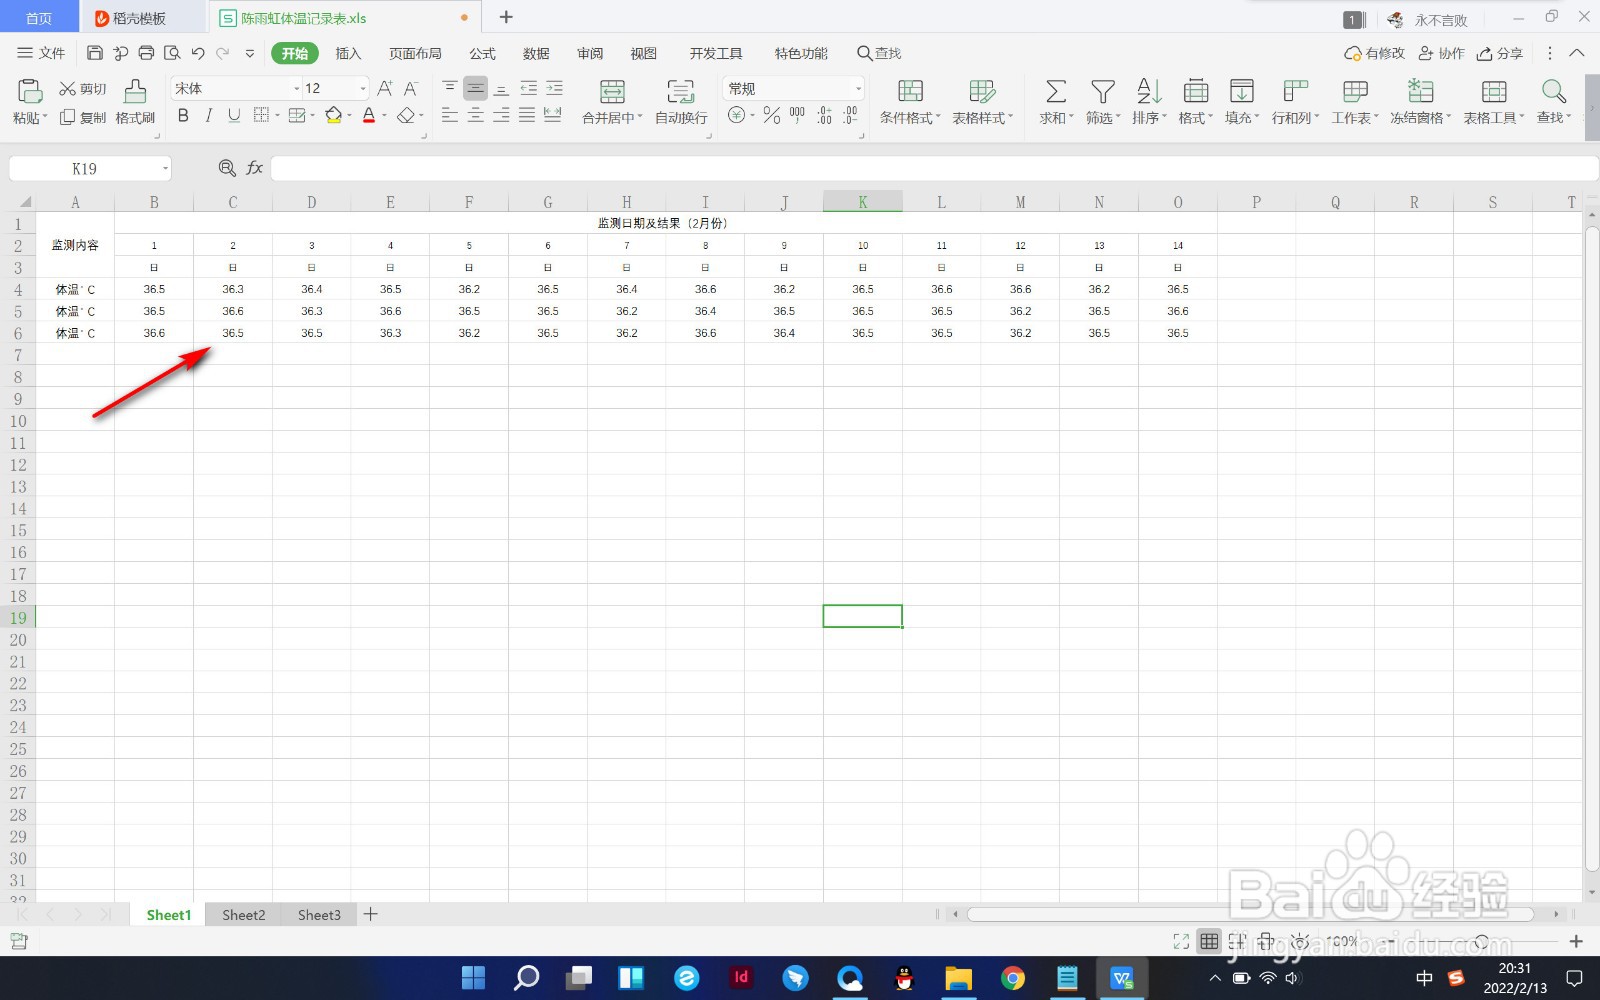The width and height of the screenshot is (1600, 1000).
Task: Click the AutoSum (求和) sigma icon
Action: point(1055,92)
